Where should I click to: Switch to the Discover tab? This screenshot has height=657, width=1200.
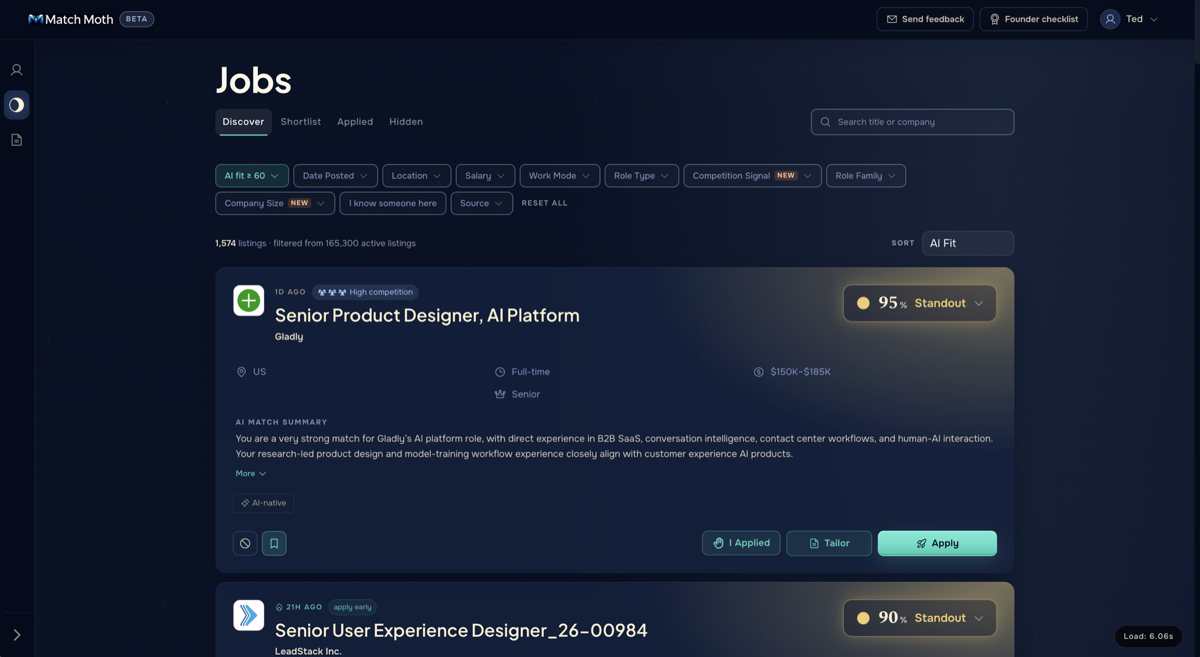243,122
